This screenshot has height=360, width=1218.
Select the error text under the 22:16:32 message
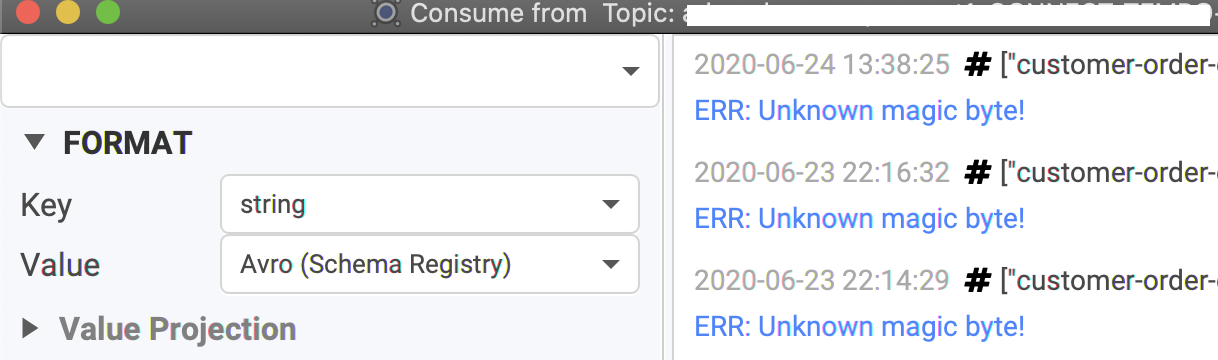click(x=860, y=218)
